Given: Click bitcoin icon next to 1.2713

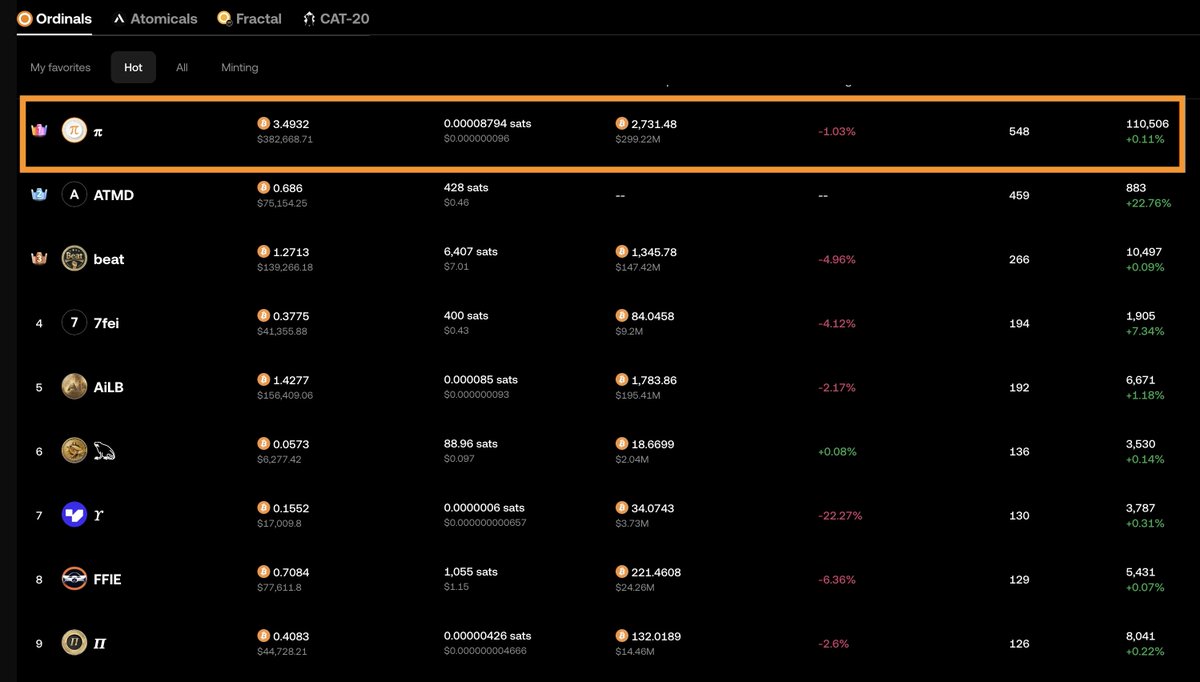Looking at the screenshot, I should [264, 252].
